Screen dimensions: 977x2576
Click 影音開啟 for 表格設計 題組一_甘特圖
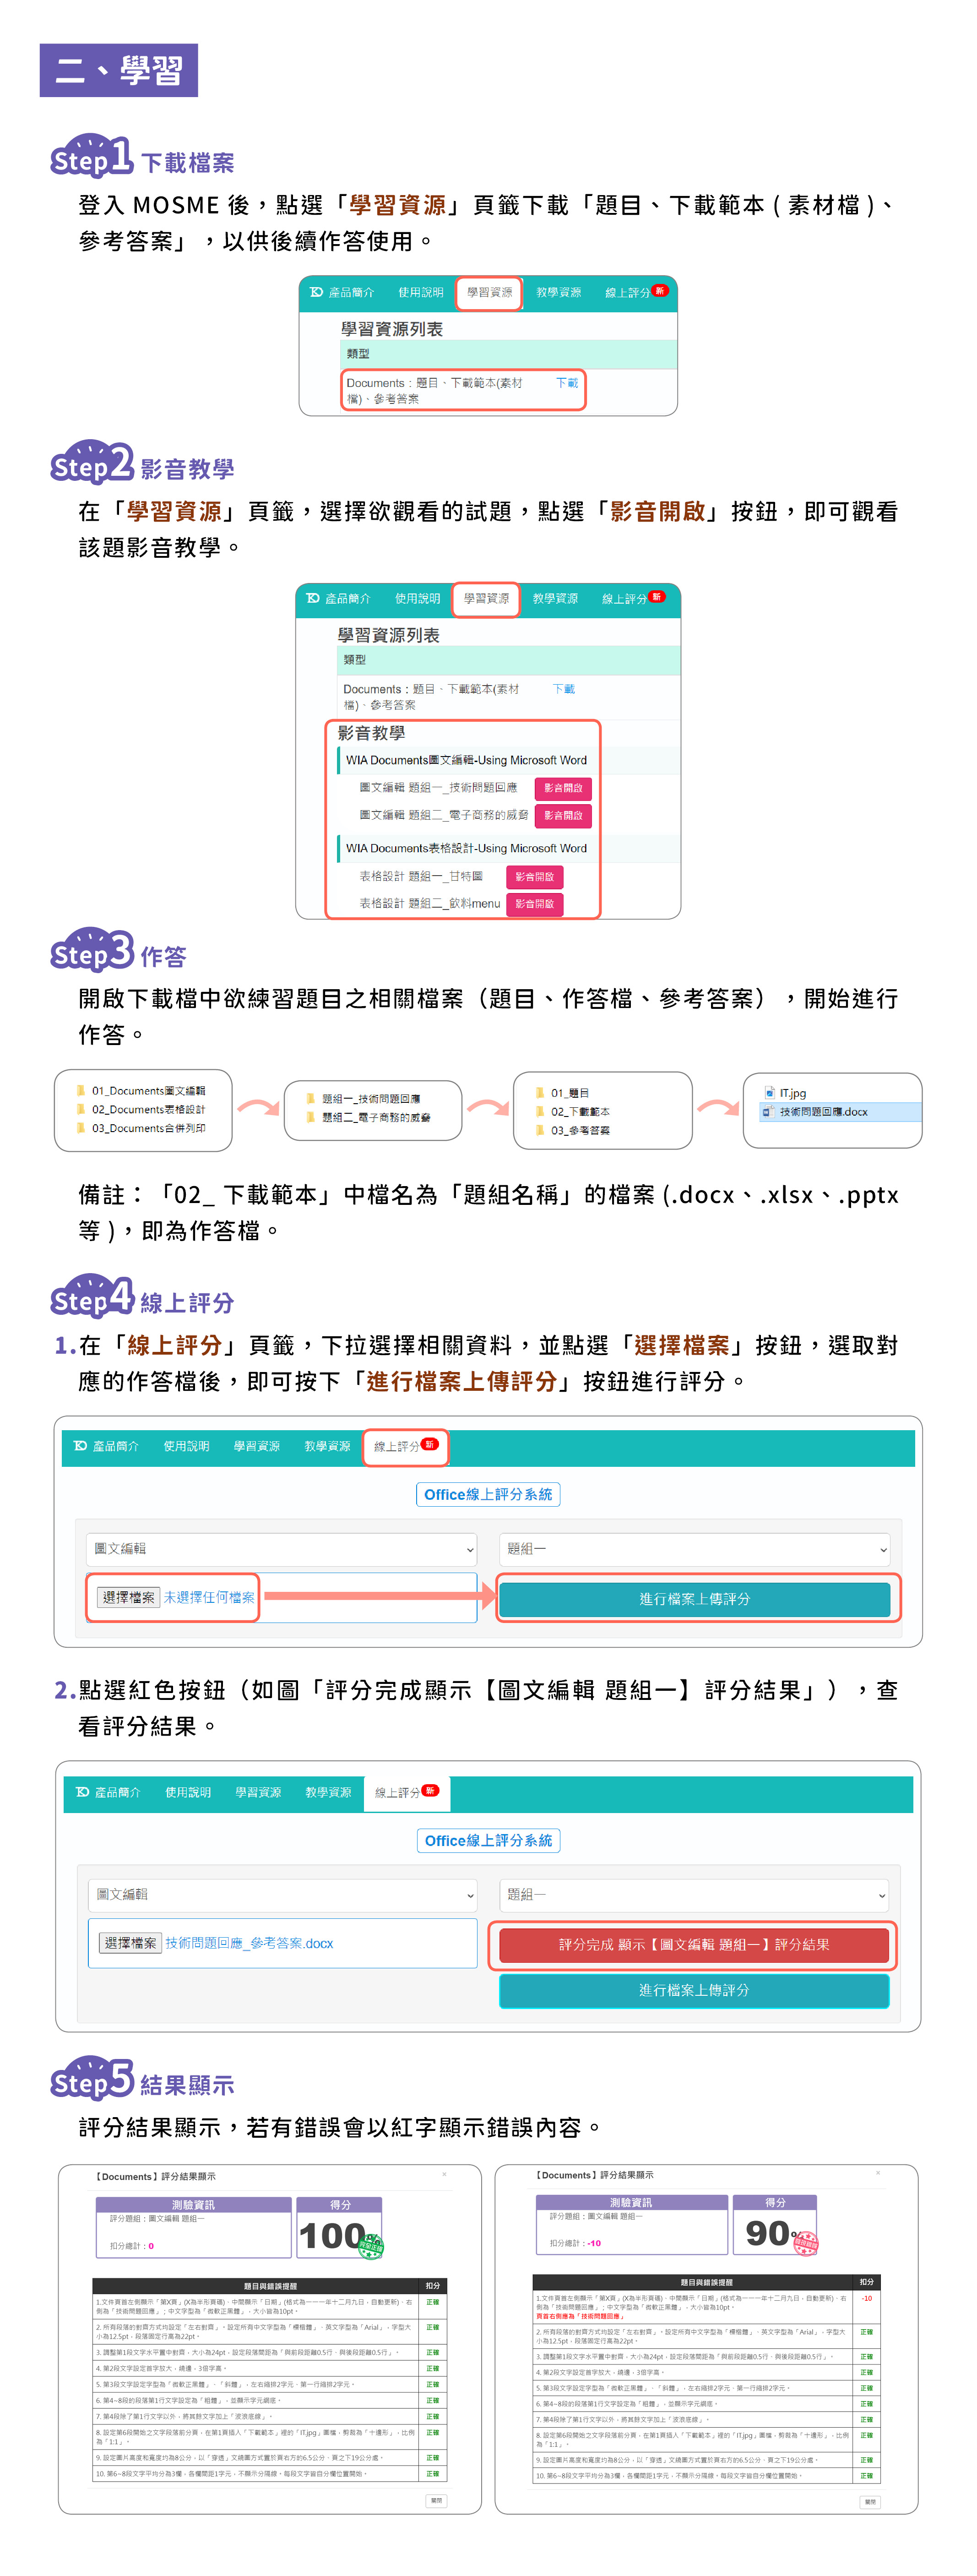[x=535, y=877]
